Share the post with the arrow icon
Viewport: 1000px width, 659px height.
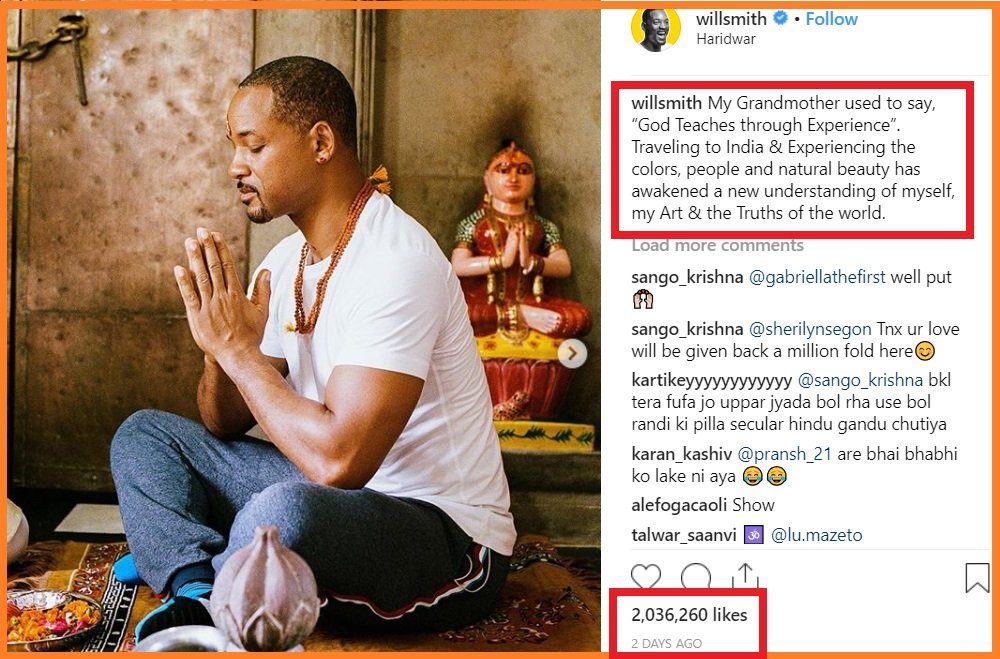pos(743,577)
